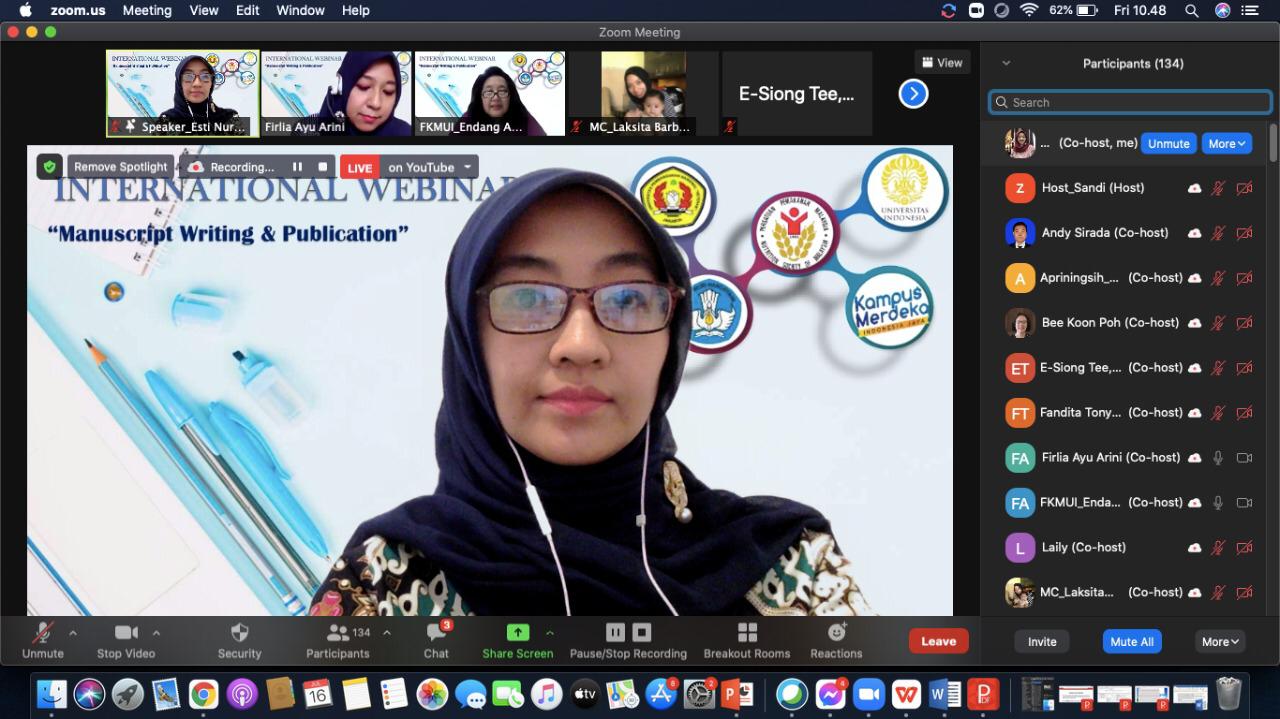Open the View menu in the menu bar
Screen dimensions: 1280x719
204,10
